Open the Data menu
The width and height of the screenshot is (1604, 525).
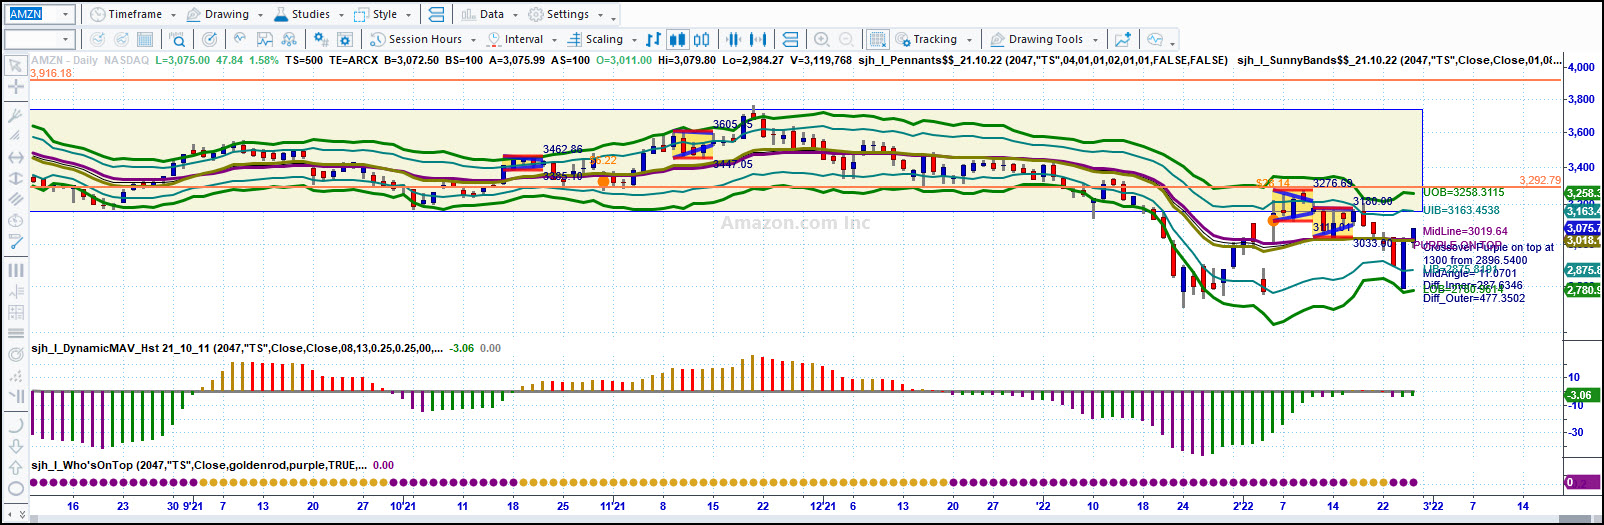click(x=483, y=14)
